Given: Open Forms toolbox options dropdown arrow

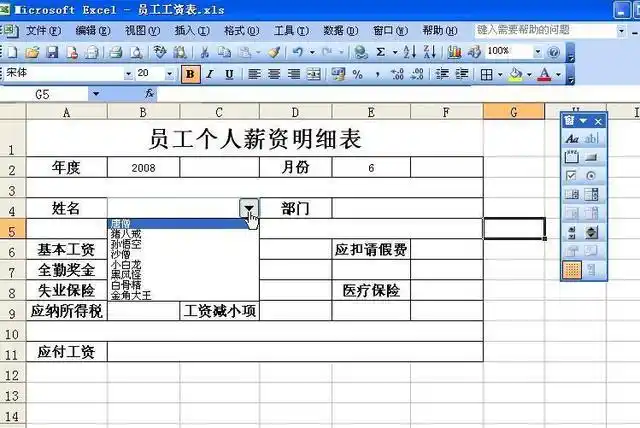Looking at the screenshot, I should [x=583, y=121].
